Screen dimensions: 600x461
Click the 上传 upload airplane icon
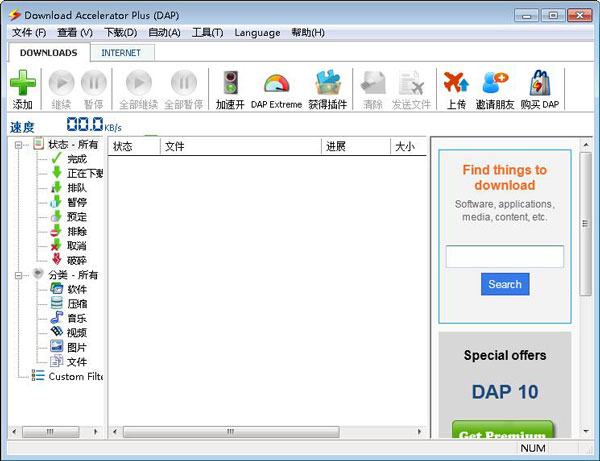(456, 84)
